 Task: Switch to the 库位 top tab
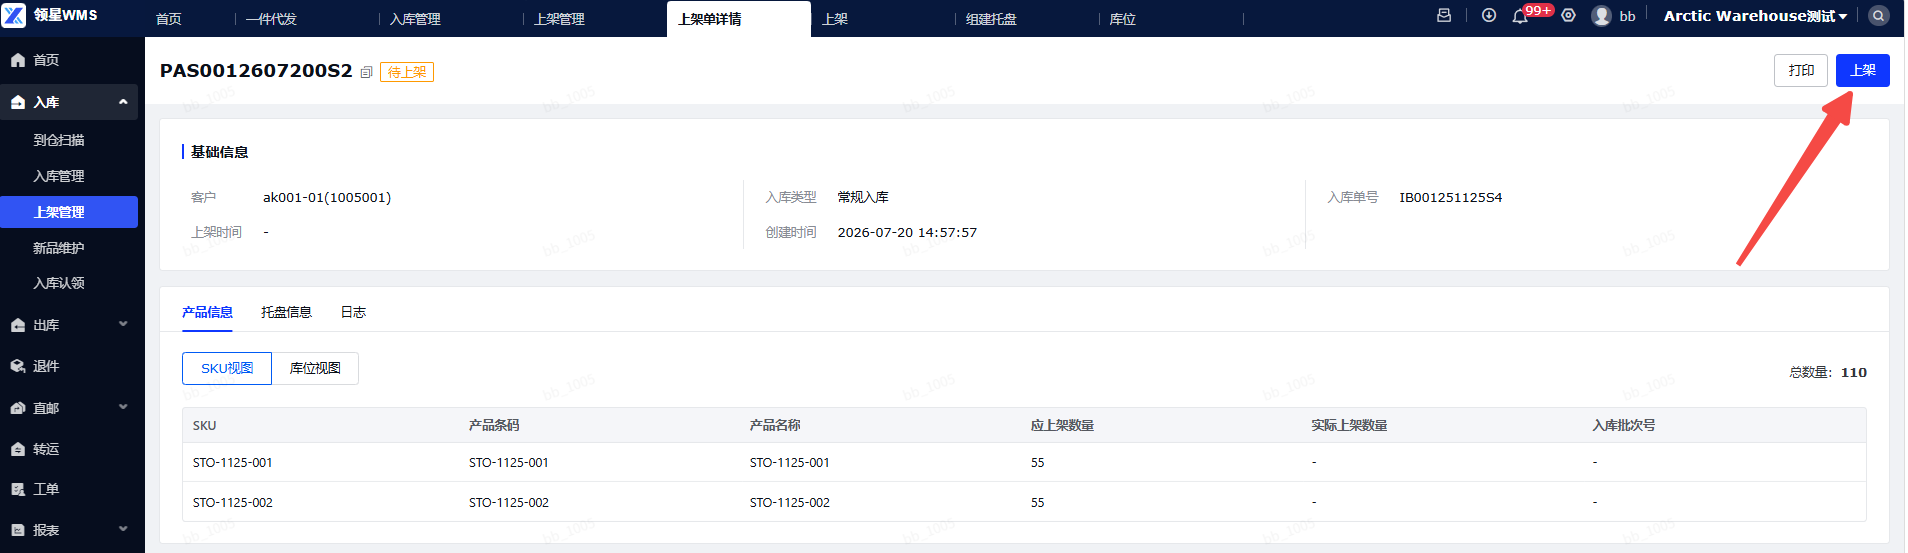click(x=1123, y=19)
